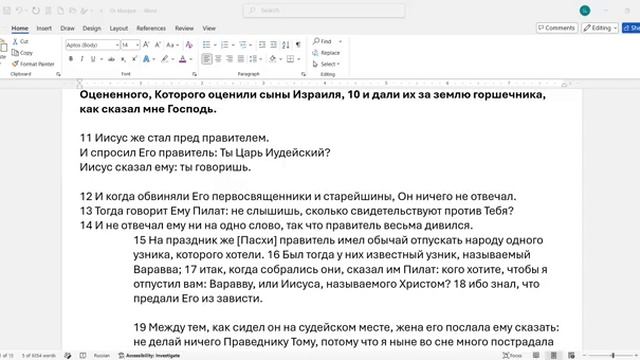Open Editing mode dropdown
This screenshot has width=640, height=360.
tap(600, 28)
